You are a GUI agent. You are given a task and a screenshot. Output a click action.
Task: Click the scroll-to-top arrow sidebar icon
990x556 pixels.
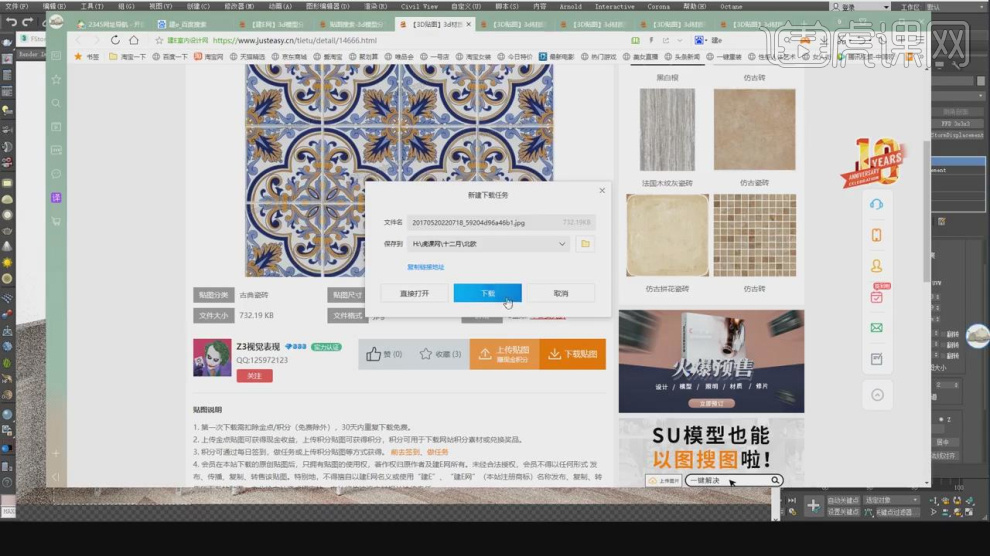(x=876, y=394)
